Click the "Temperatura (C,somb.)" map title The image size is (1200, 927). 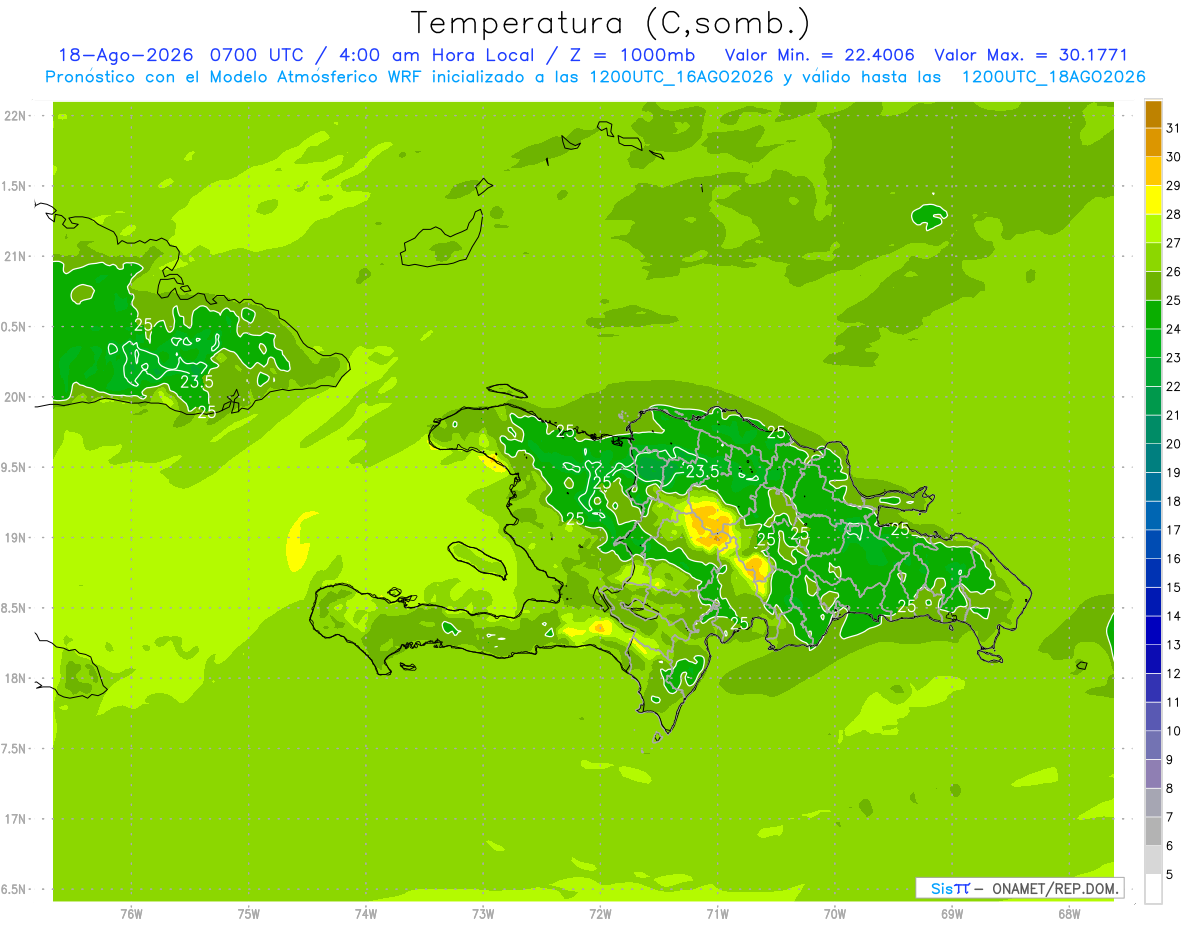point(610,23)
